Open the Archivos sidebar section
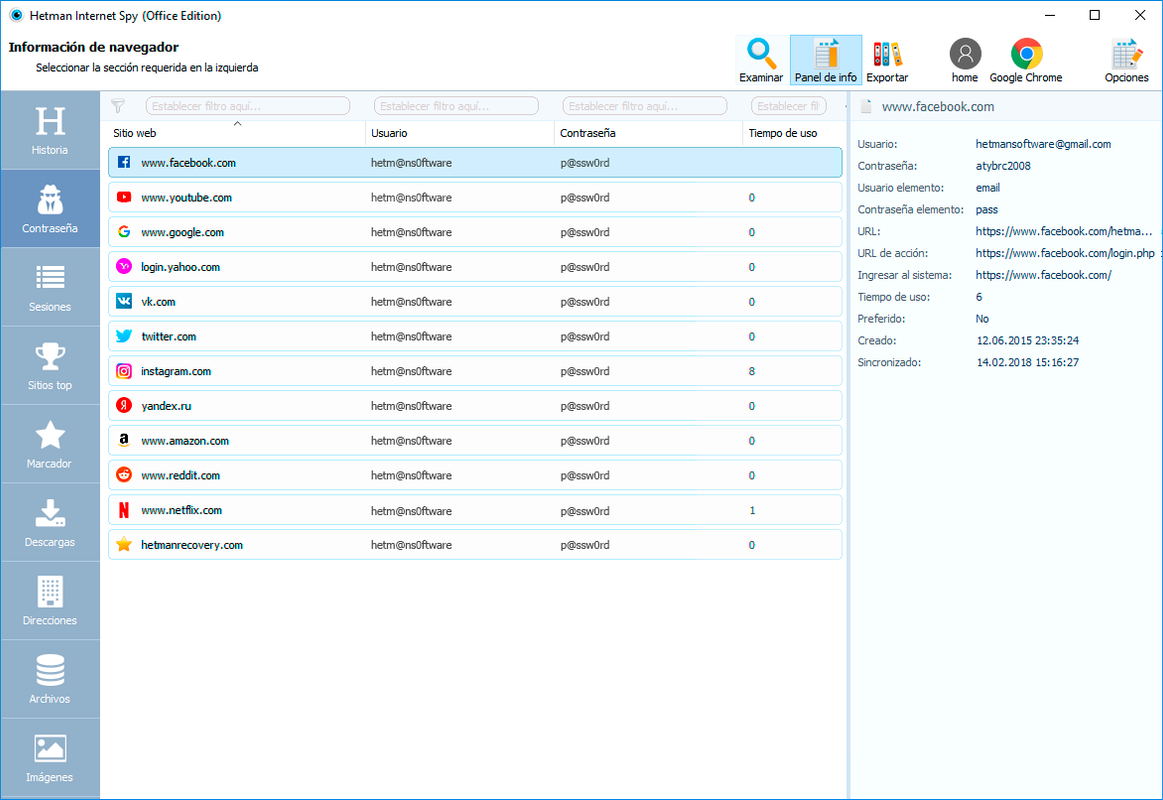Screen dimensions: 1163x800 point(50,679)
